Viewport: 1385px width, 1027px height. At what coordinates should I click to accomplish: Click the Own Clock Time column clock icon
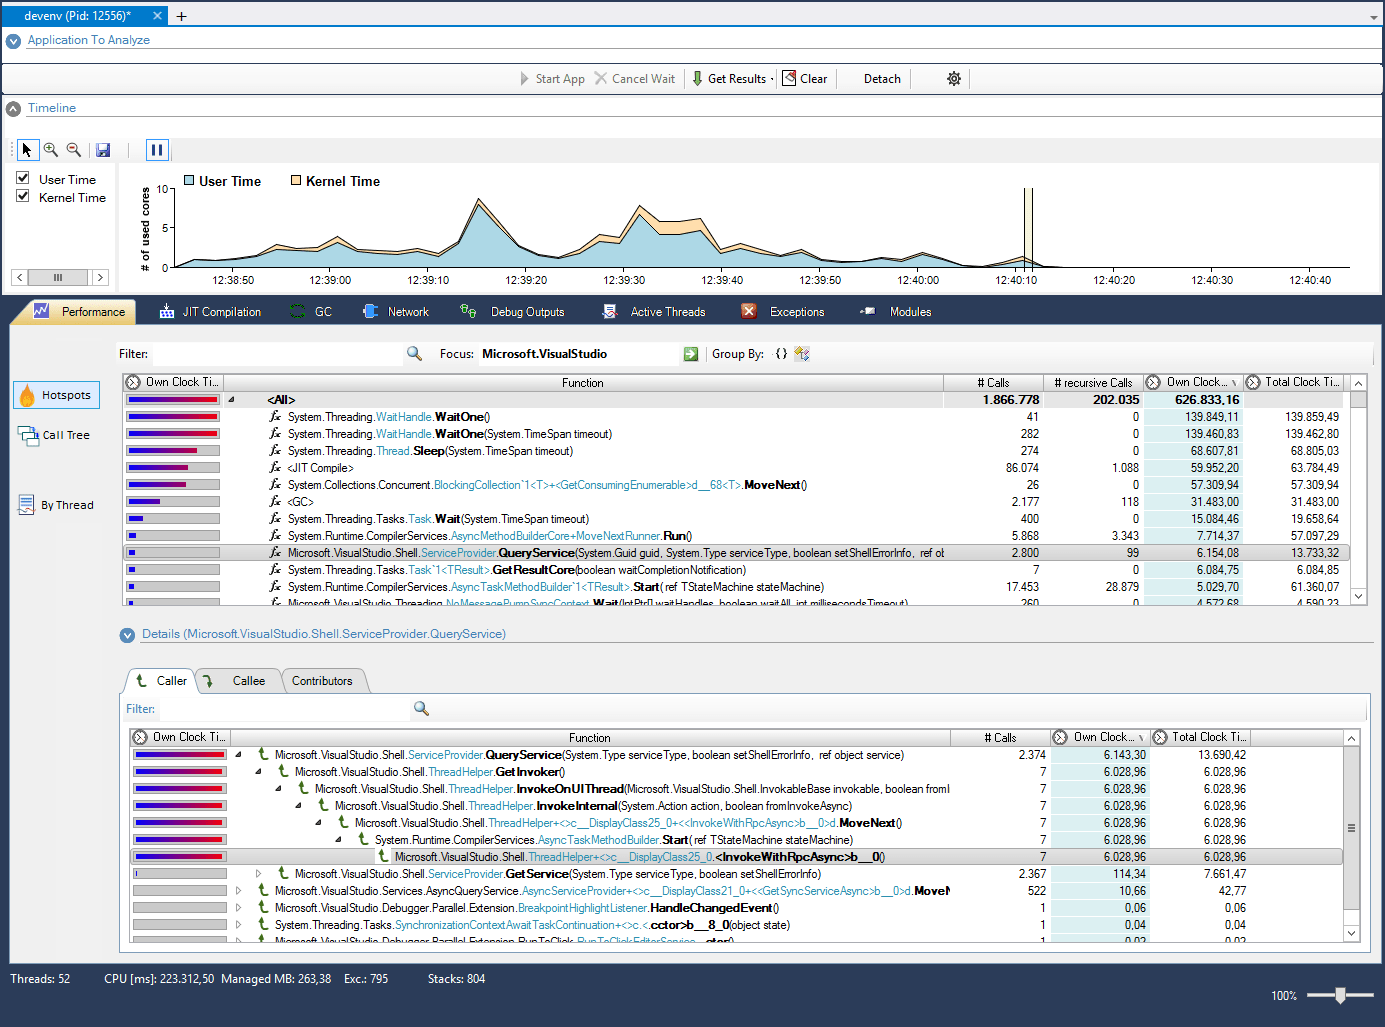coord(1153,383)
